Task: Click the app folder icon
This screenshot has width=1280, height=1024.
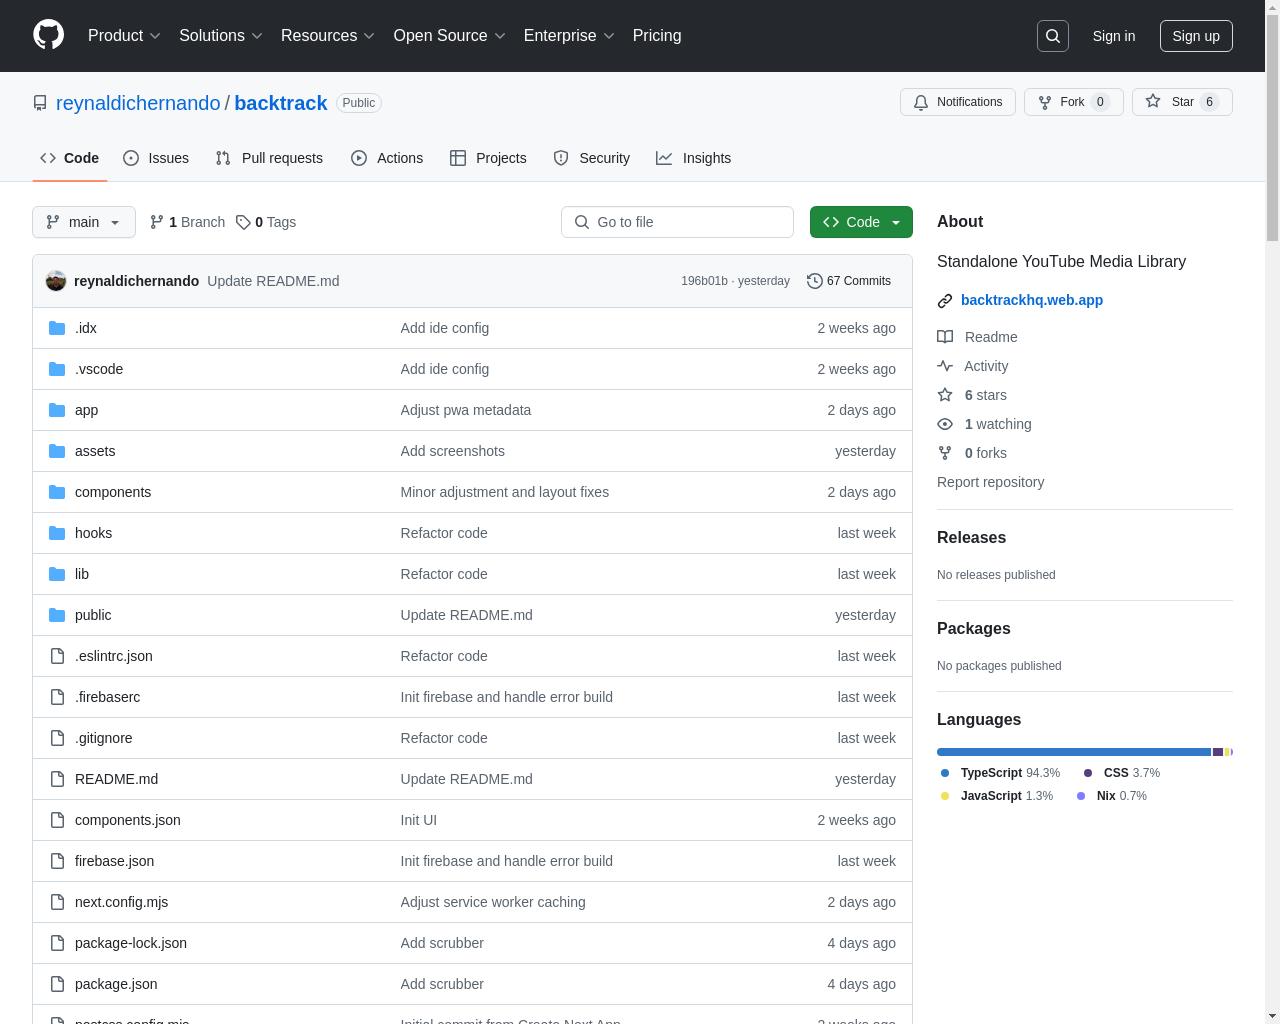Action: pyautogui.click(x=57, y=410)
